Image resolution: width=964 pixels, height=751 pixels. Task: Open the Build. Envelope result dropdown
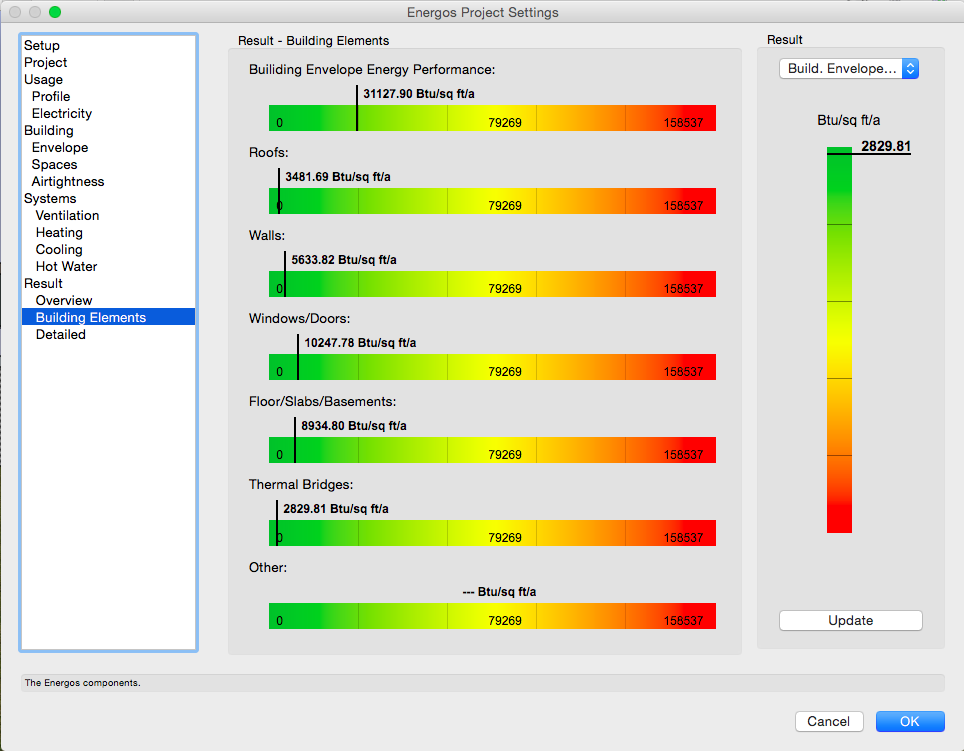click(x=848, y=68)
